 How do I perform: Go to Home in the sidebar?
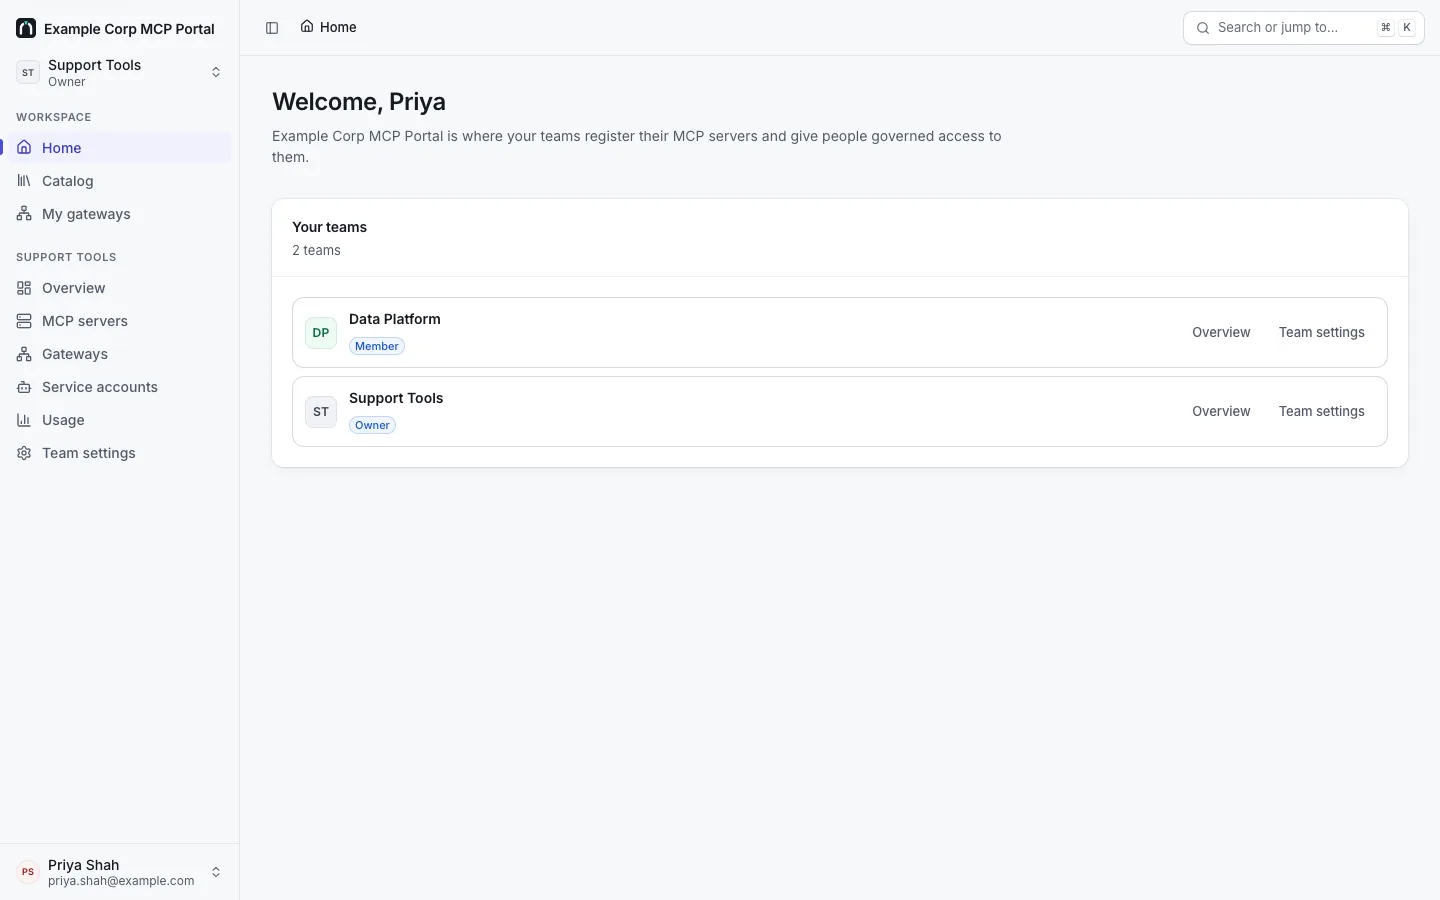(x=118, y=148)
